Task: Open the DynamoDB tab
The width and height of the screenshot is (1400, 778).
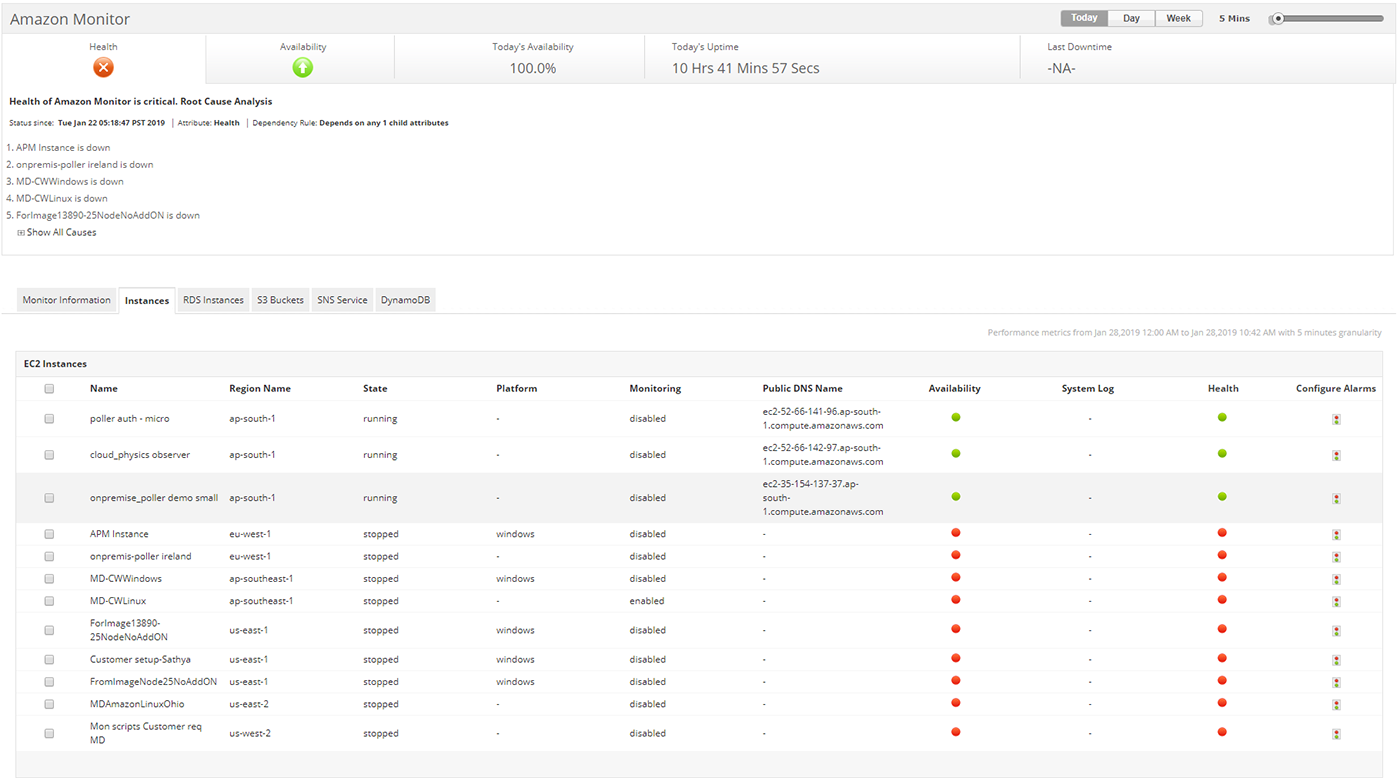Action: (x=405, y=300)
